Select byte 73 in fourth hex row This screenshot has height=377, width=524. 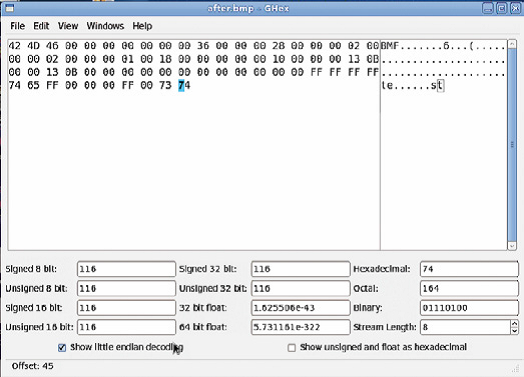coord(165,85)
